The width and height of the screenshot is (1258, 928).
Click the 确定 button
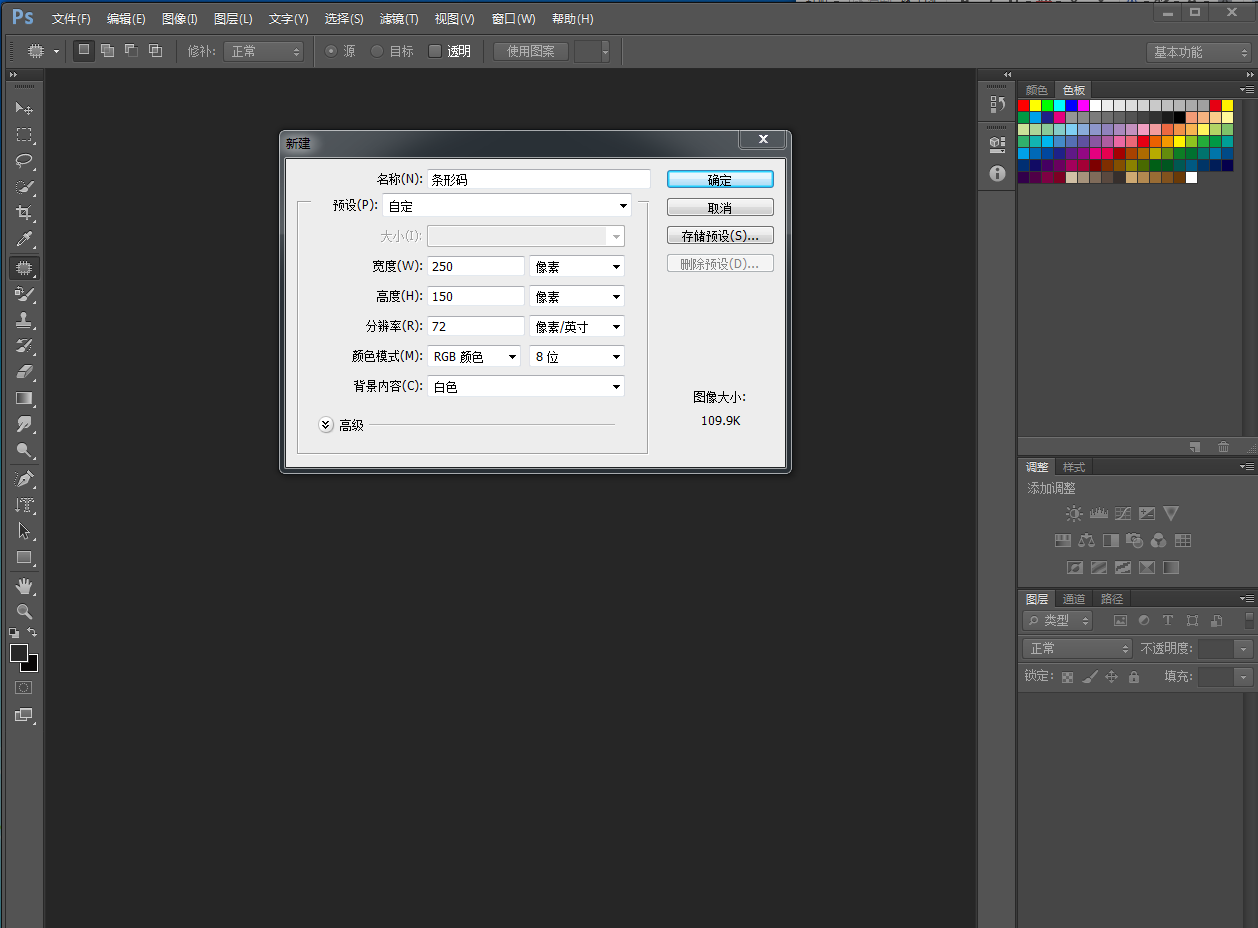click(720, 180)
